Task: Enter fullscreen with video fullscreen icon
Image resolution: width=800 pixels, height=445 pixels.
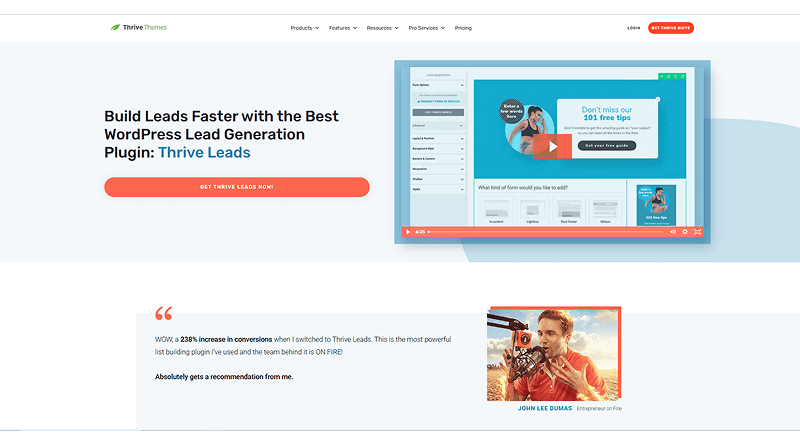Action: [697, 232]
